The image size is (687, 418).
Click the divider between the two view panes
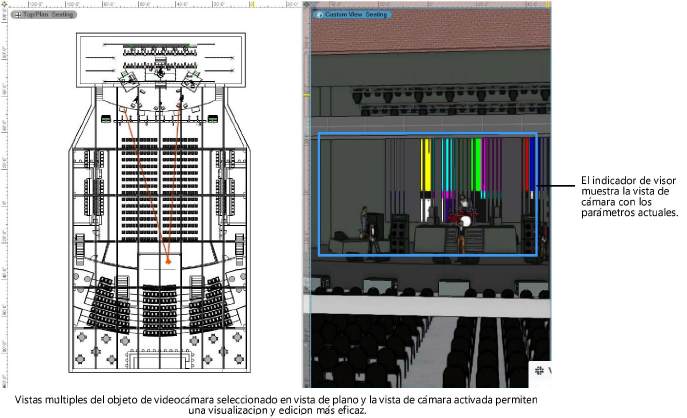[x=304, y=200]
